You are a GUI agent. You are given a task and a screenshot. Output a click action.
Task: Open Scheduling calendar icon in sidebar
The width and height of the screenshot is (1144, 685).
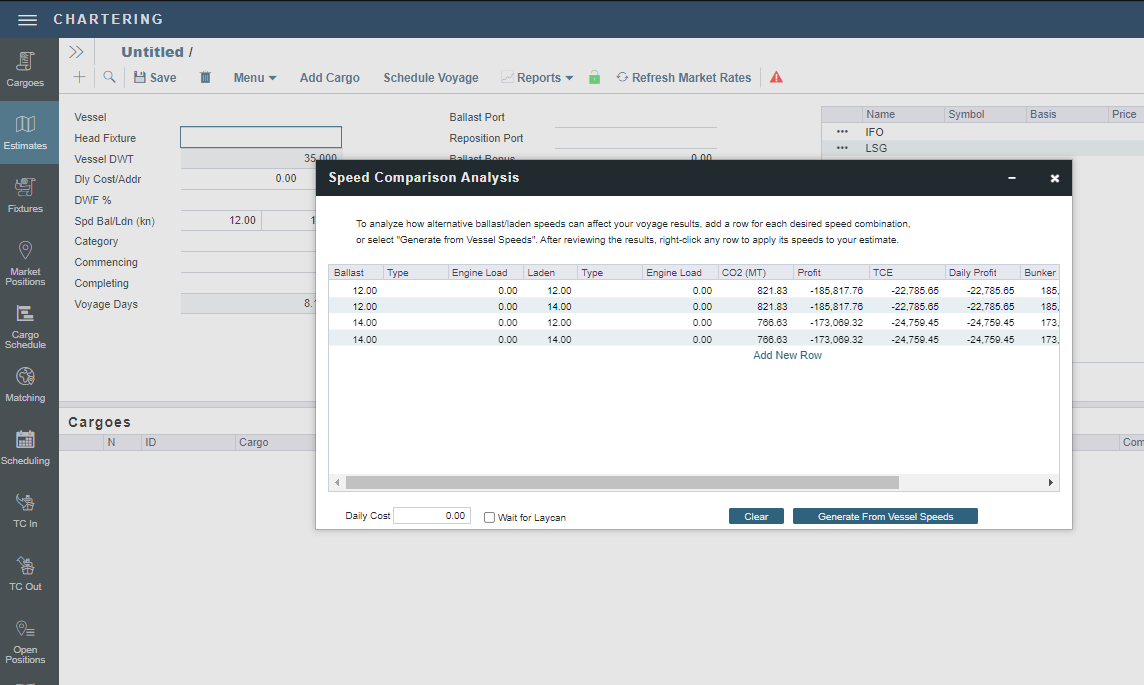click(x=25, y=447)
